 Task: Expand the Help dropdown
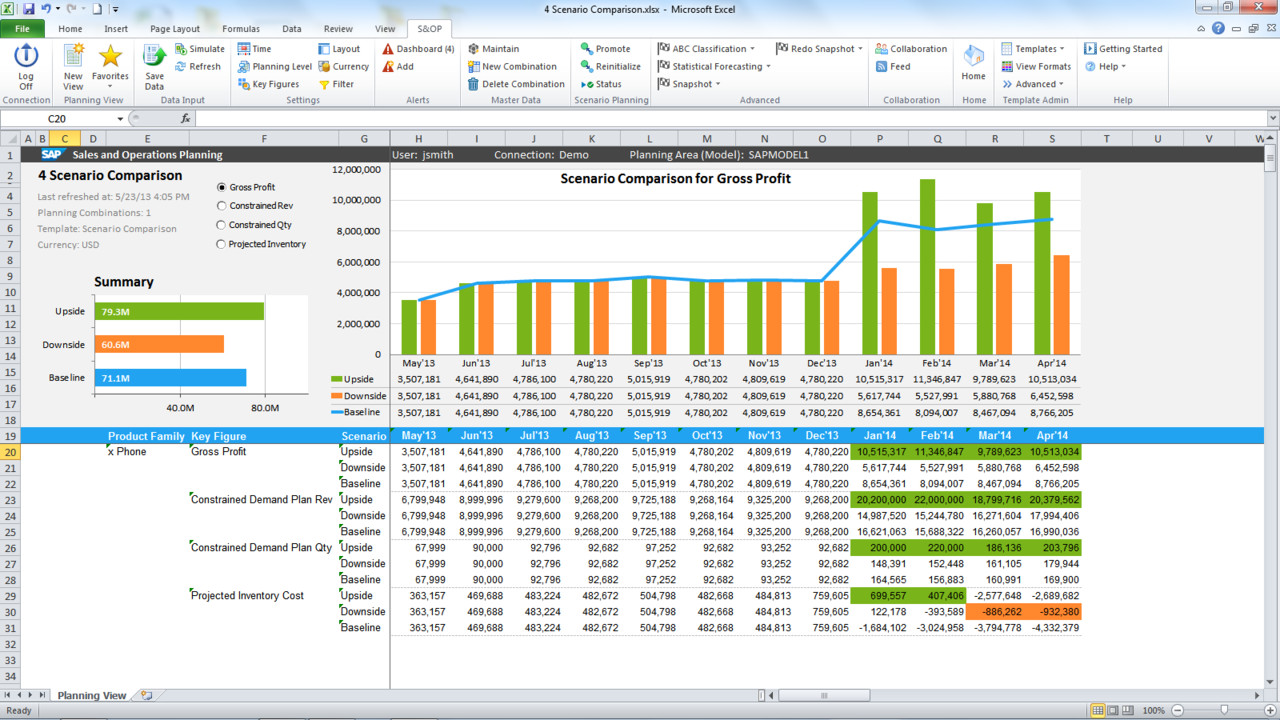point(1123,67)
